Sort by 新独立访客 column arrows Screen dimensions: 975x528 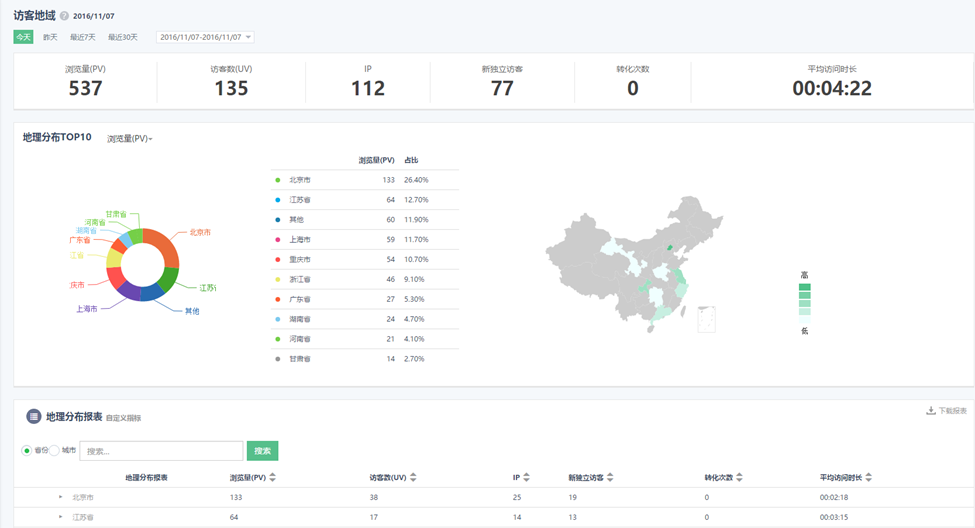tap(609, 478)
